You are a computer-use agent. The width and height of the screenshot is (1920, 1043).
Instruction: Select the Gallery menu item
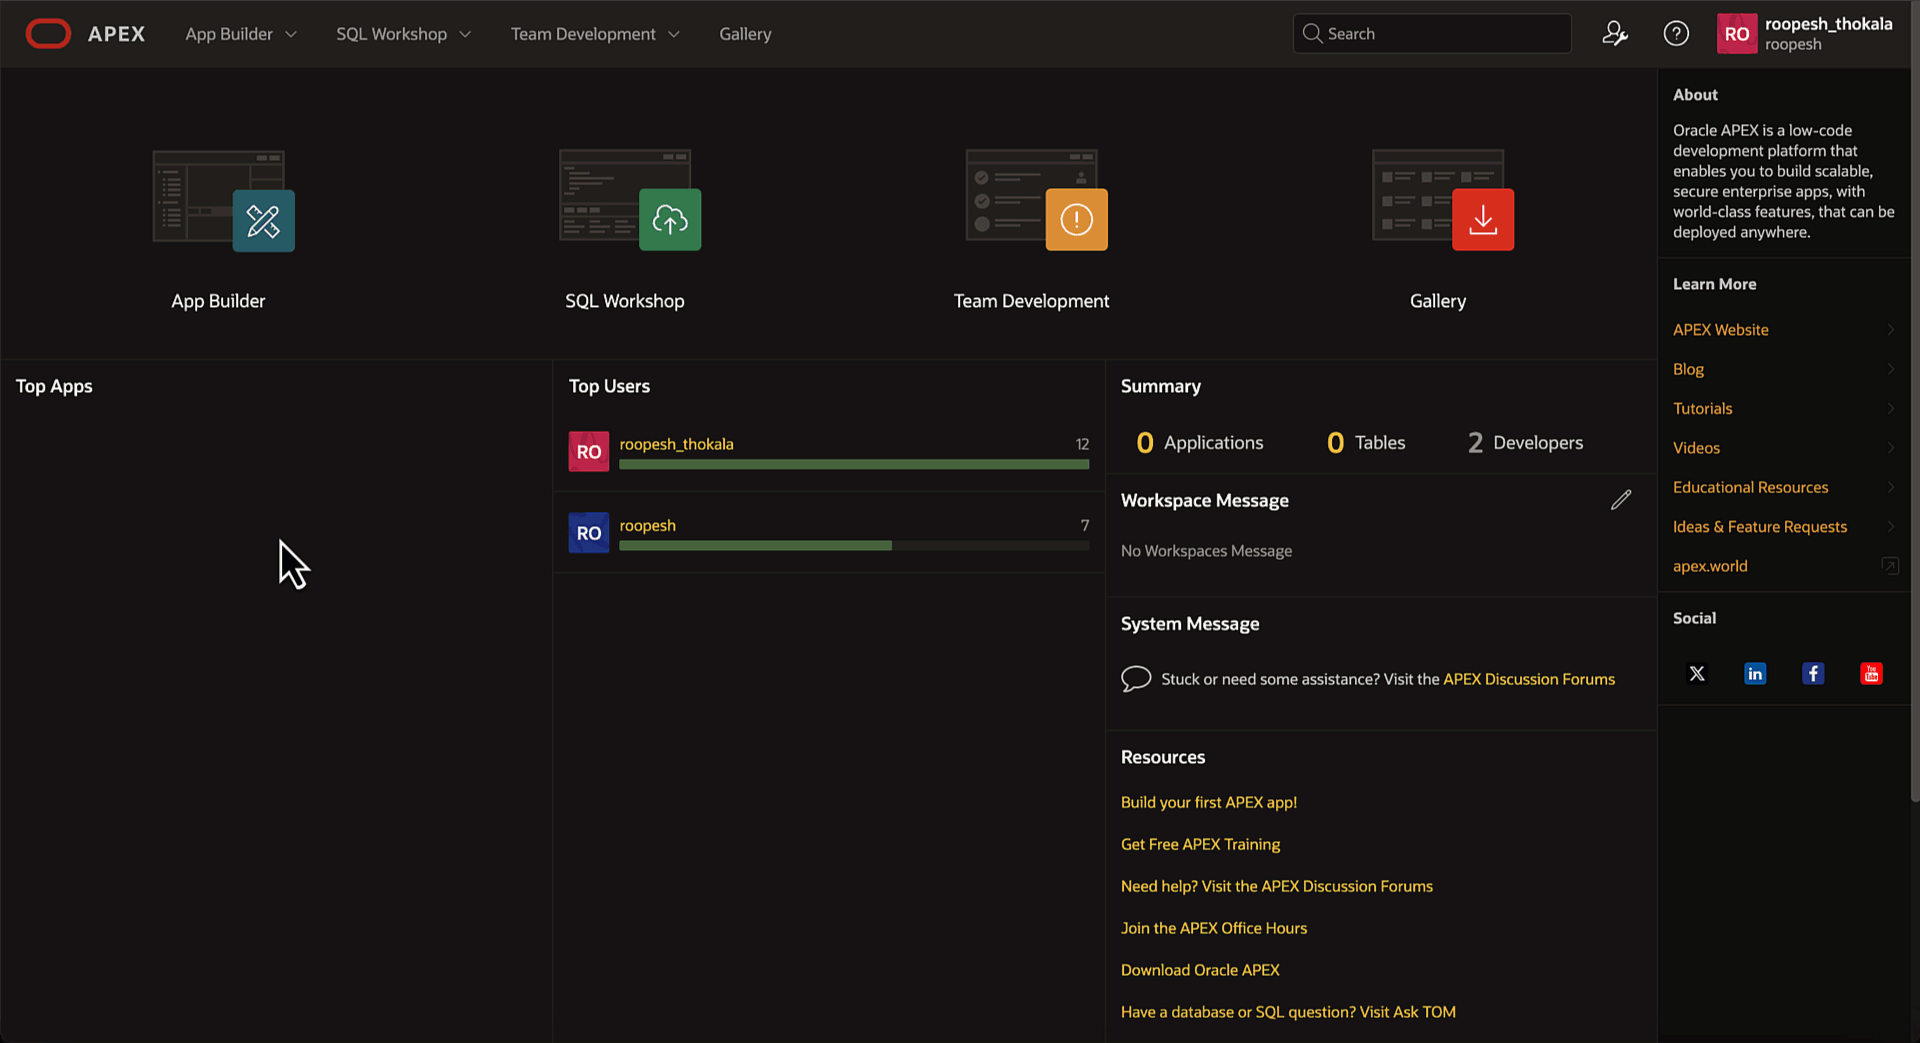[x=744, y=33]
